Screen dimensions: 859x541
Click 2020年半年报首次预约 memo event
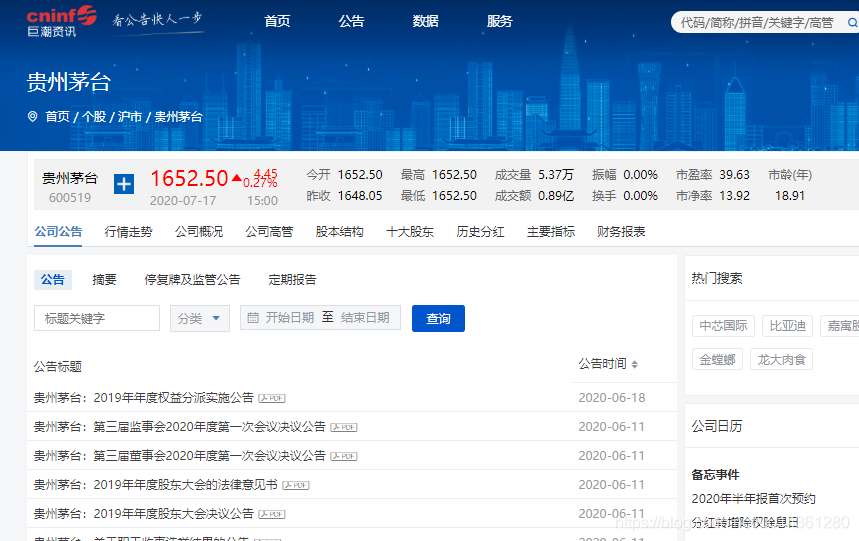pyautogui.click(x=753, y=498)
